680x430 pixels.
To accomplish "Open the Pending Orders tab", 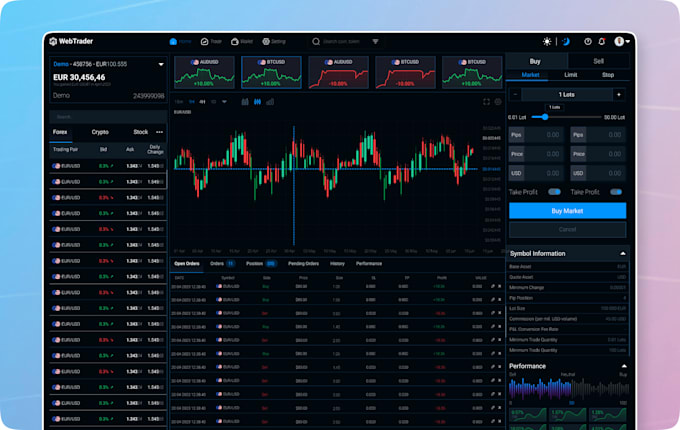I will click(x=303, y=264).
